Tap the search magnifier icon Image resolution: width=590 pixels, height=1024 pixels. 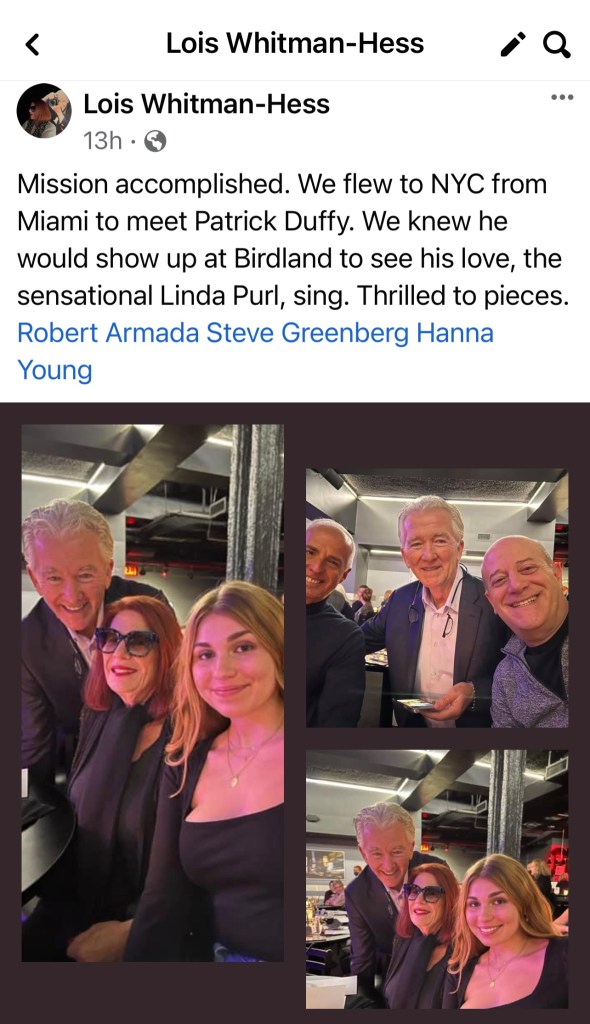(557, 44)
